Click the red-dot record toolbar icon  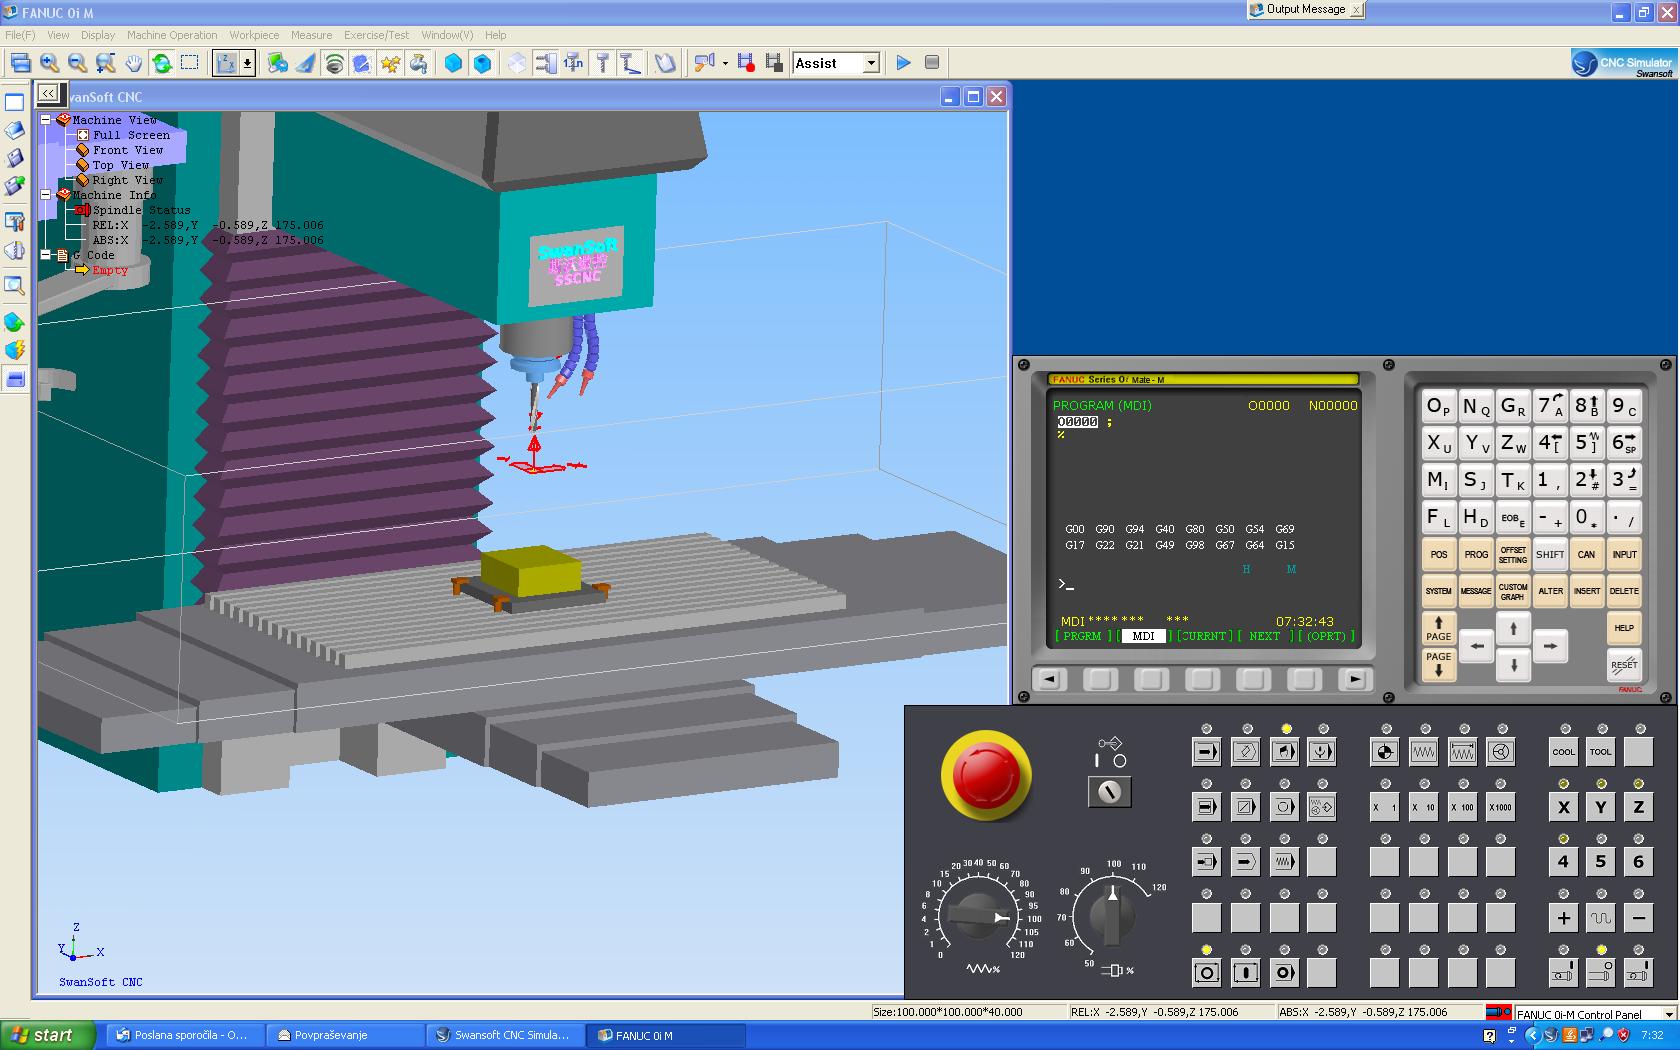point(745,63)
